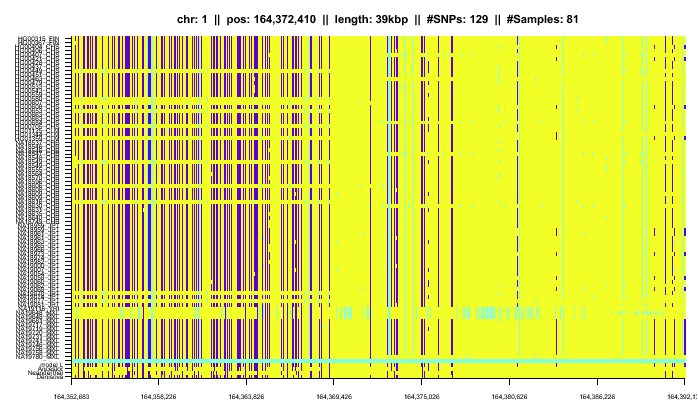This screenshot has width=698, height=410.
Task: Click x-axis tick label 164,369,426
Action: 334,396
